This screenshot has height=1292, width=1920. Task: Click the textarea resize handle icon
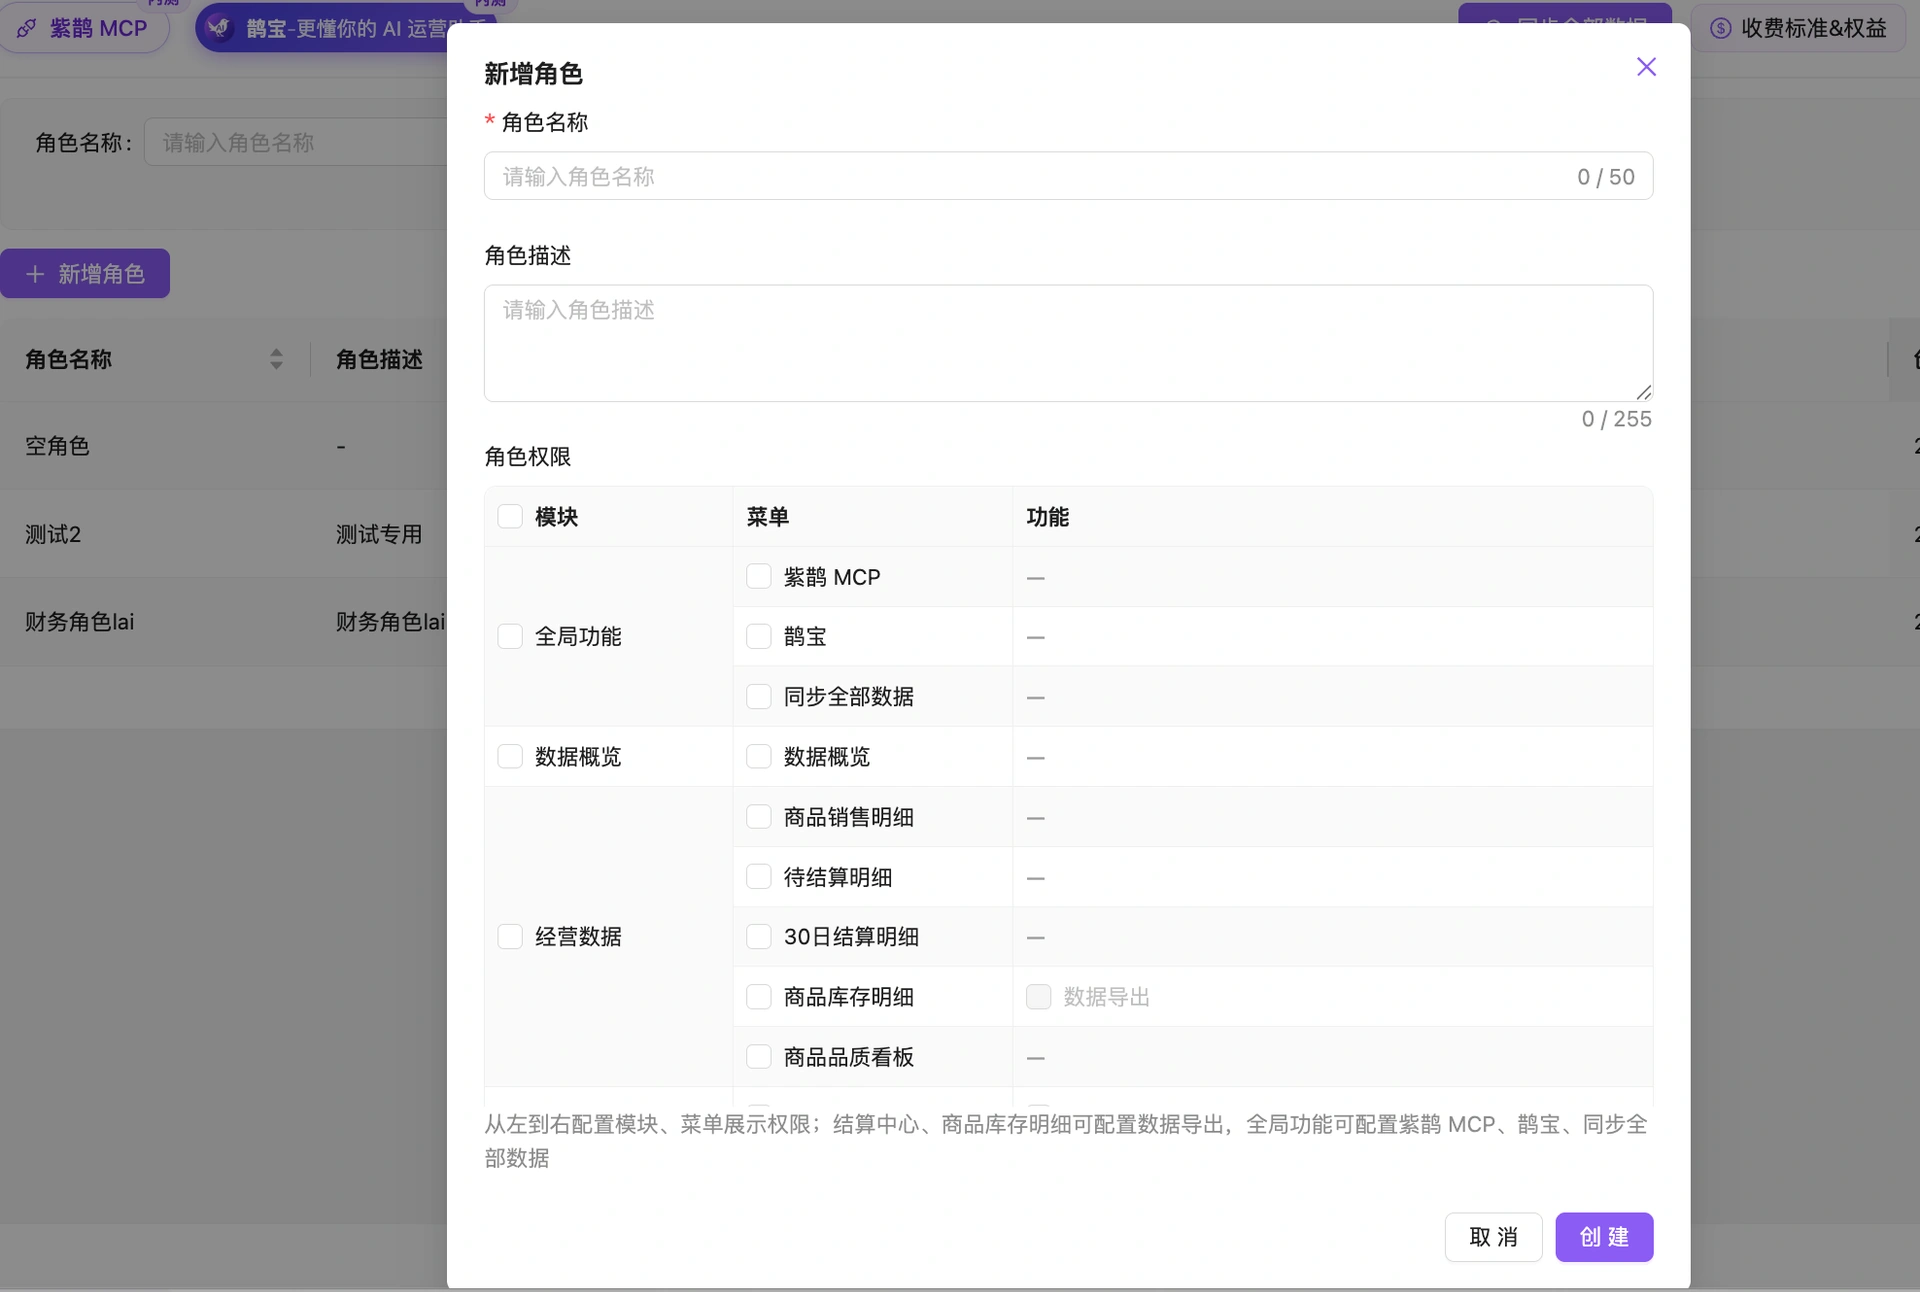point(1643,392)
